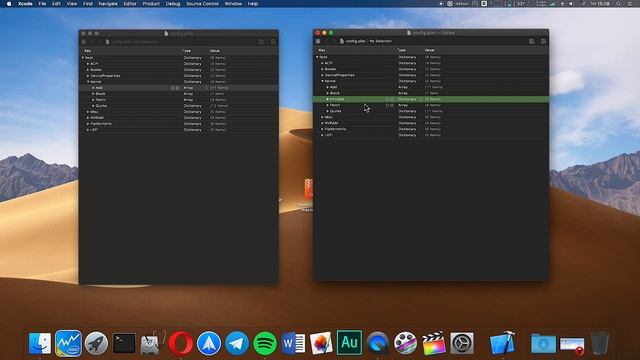This screenshot has width=640, height=360.
Task: Open Microsoft Word from the Dock
Action: [x=293, y=343]
